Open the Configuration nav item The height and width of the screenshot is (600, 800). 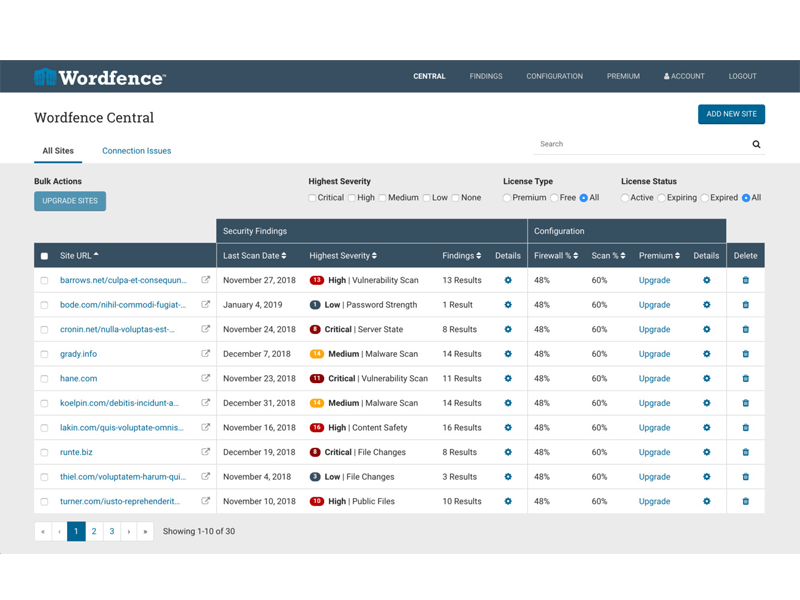[555, 76]
